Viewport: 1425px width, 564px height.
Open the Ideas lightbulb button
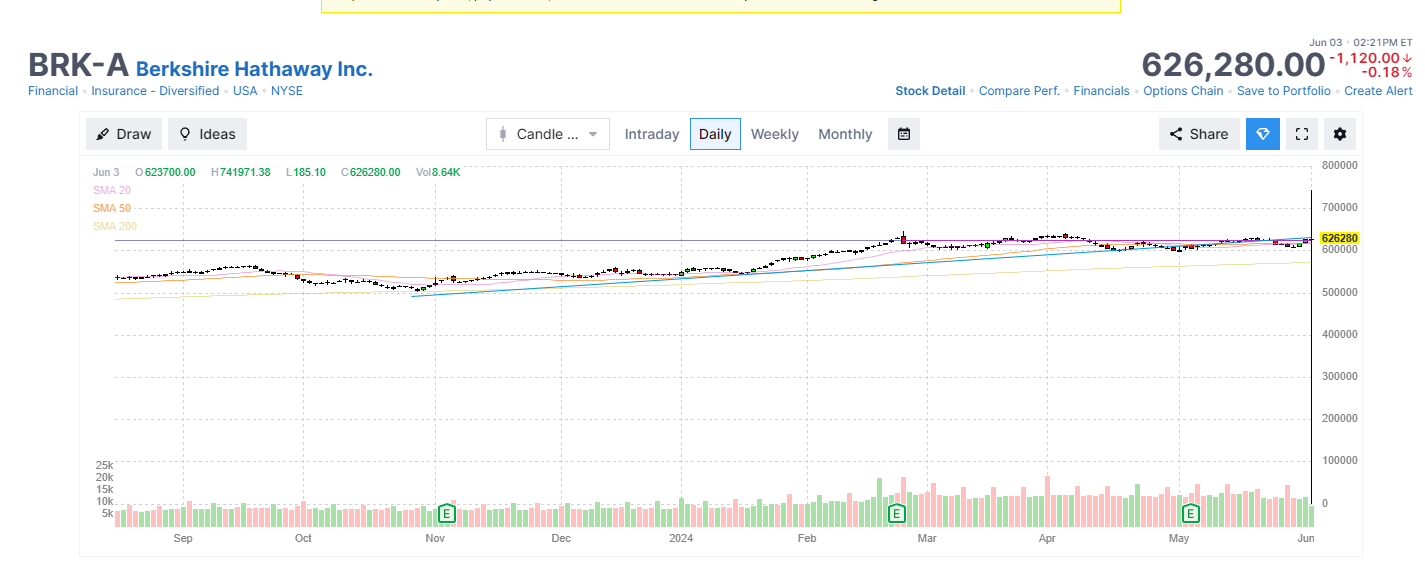tap(207, 134)
